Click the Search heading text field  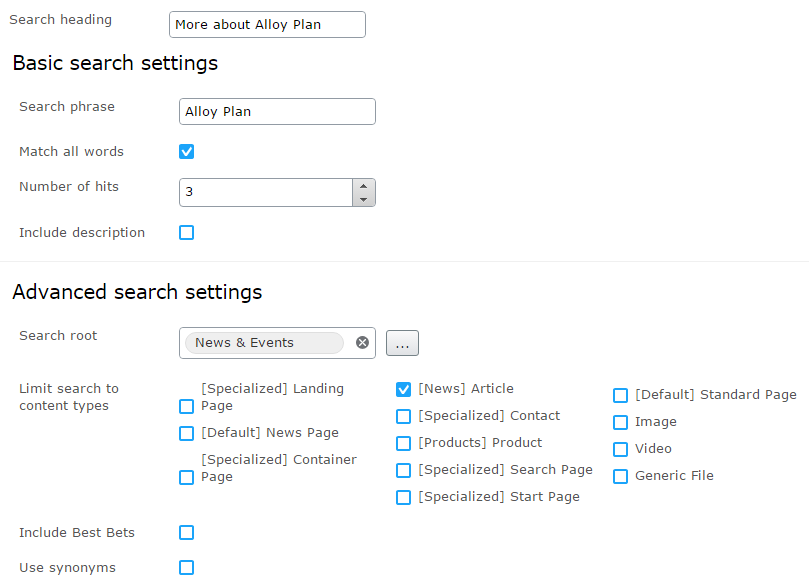click(267, 24)
